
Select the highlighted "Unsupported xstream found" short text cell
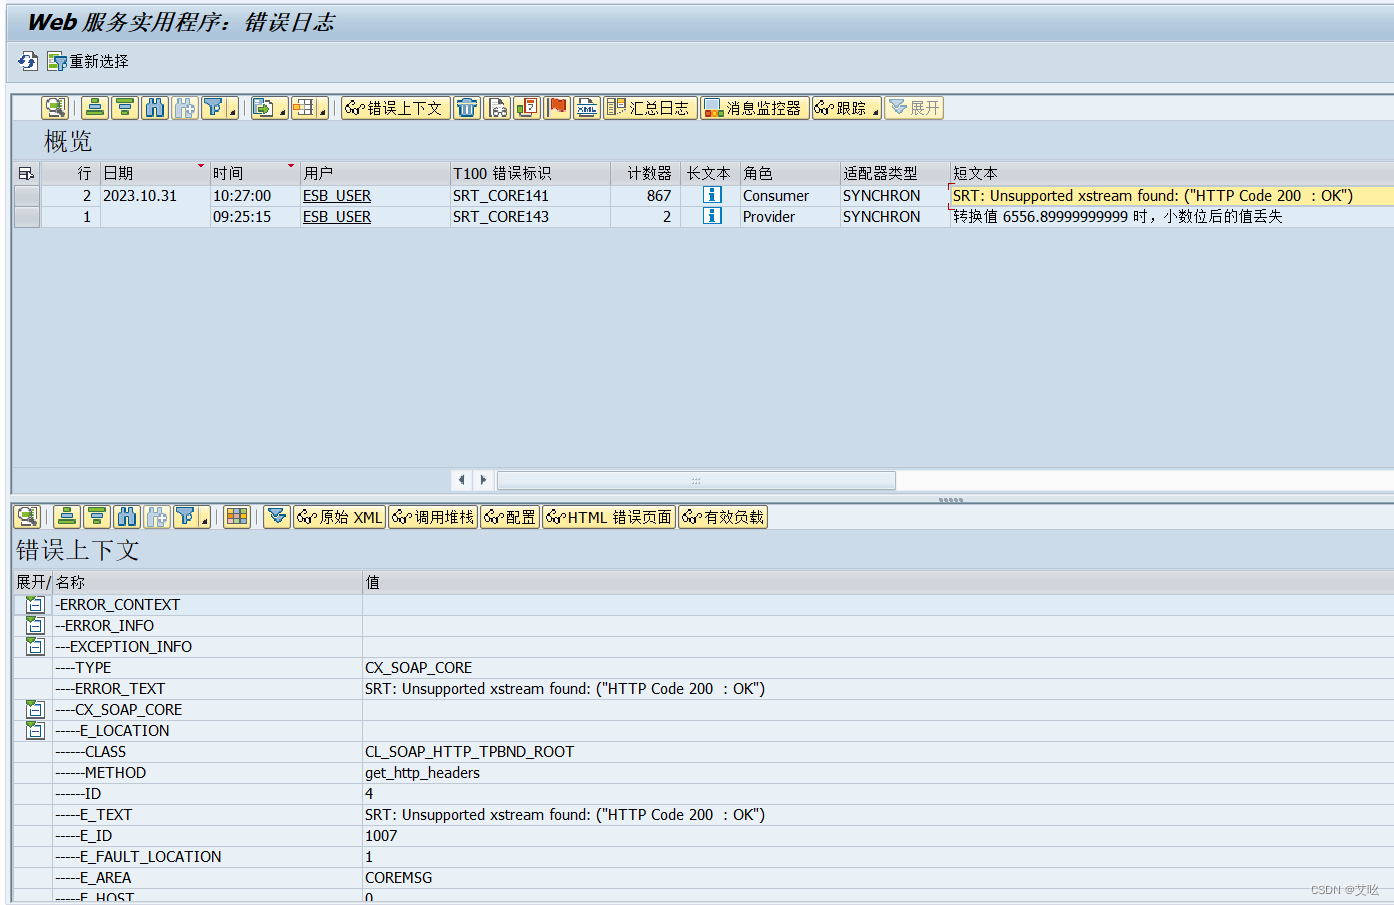point(1171,196)
